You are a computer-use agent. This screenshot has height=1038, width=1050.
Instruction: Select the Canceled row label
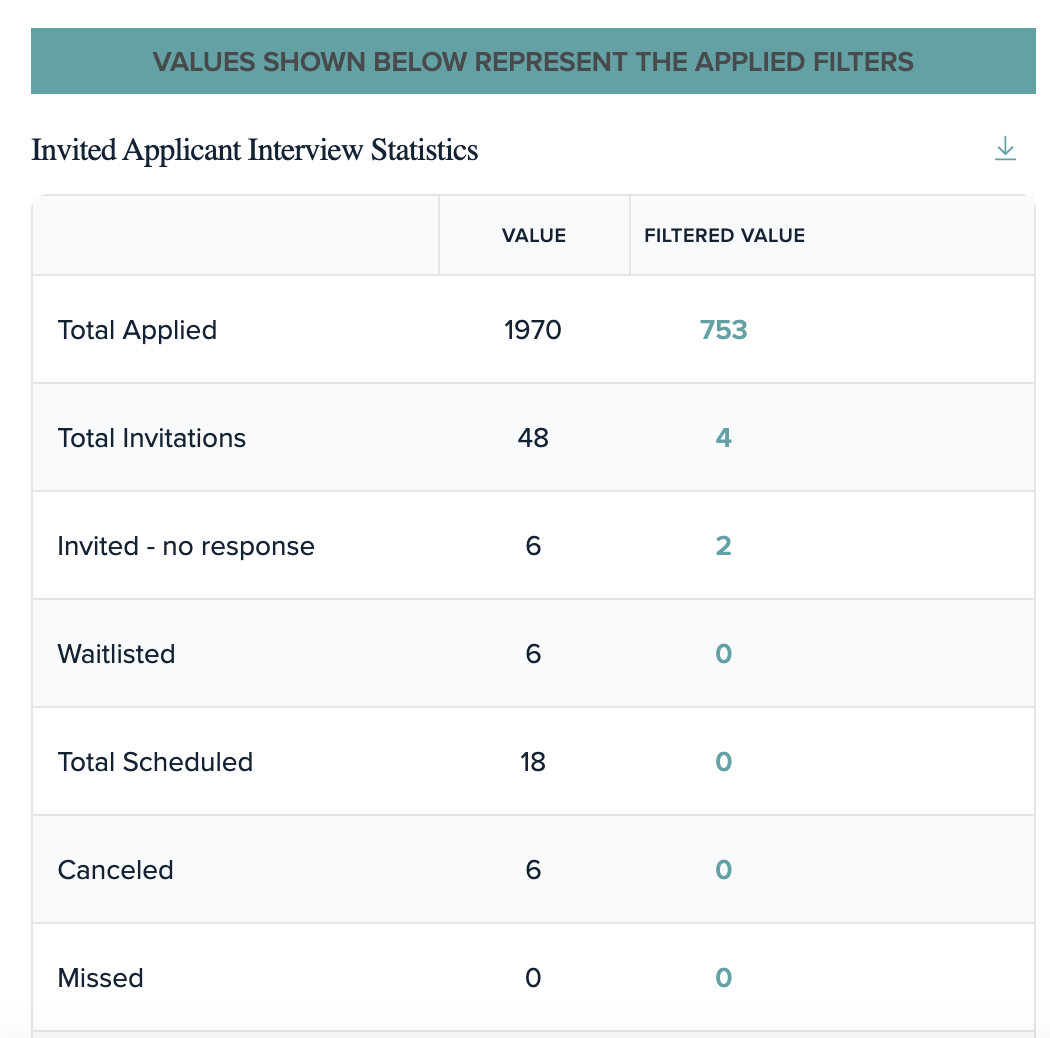(x=116, y=870)
